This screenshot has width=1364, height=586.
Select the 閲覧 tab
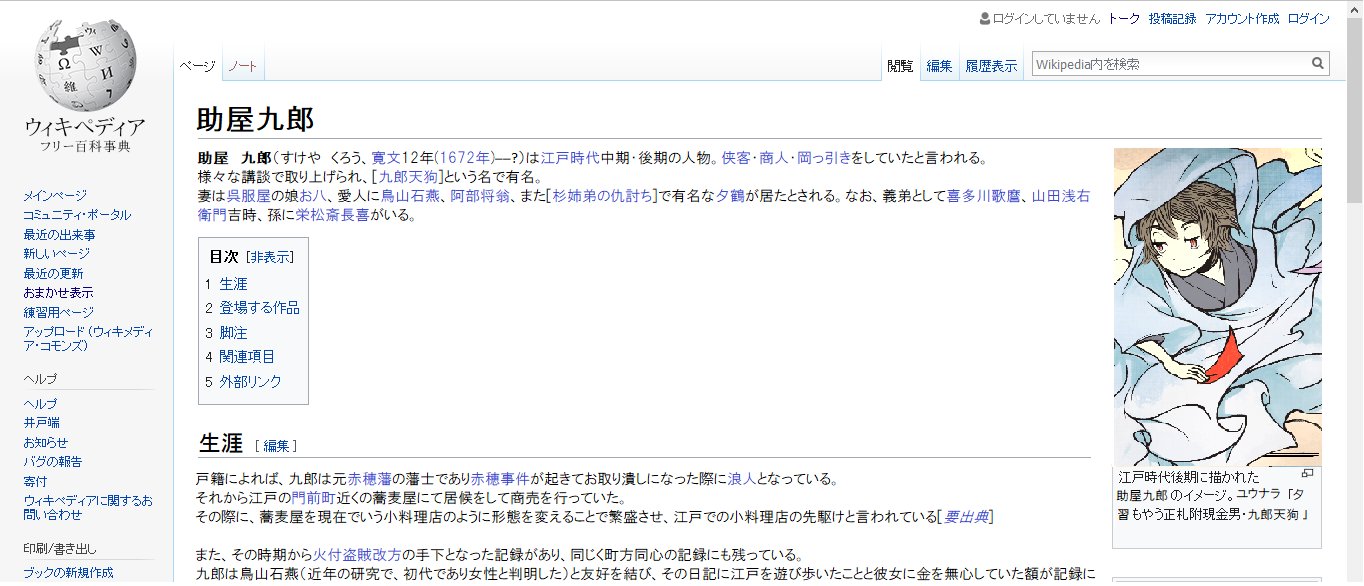click(900, 66)
